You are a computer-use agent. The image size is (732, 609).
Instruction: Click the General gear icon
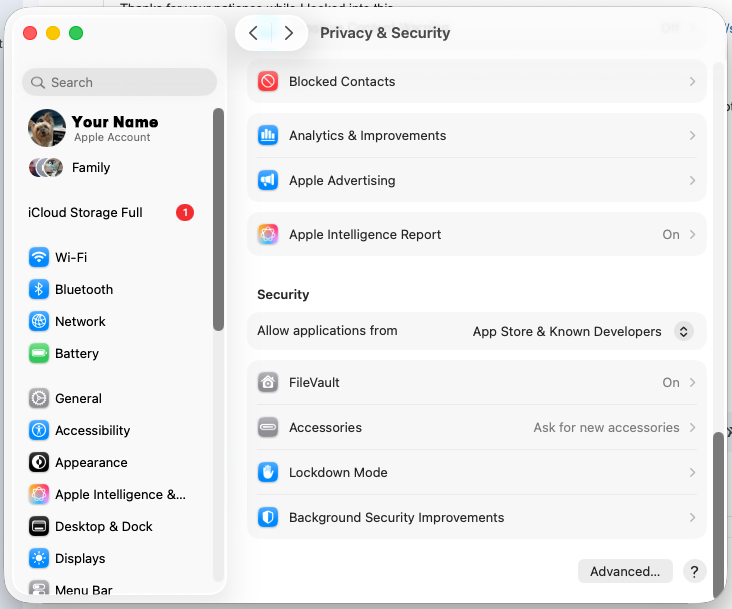[39, 398]
